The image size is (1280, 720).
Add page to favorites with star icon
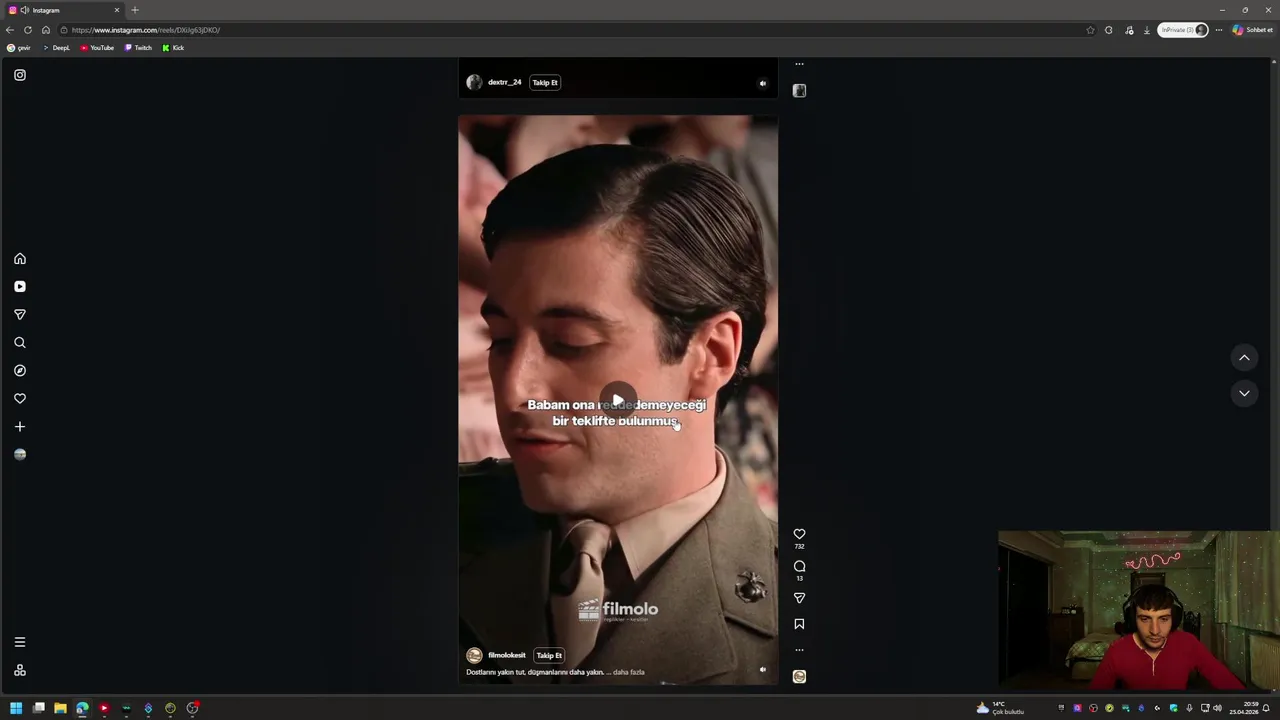pos(1090,30)
